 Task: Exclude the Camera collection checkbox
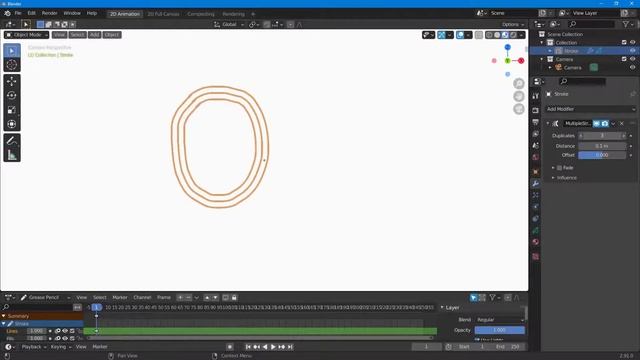[x=624, y=59]
